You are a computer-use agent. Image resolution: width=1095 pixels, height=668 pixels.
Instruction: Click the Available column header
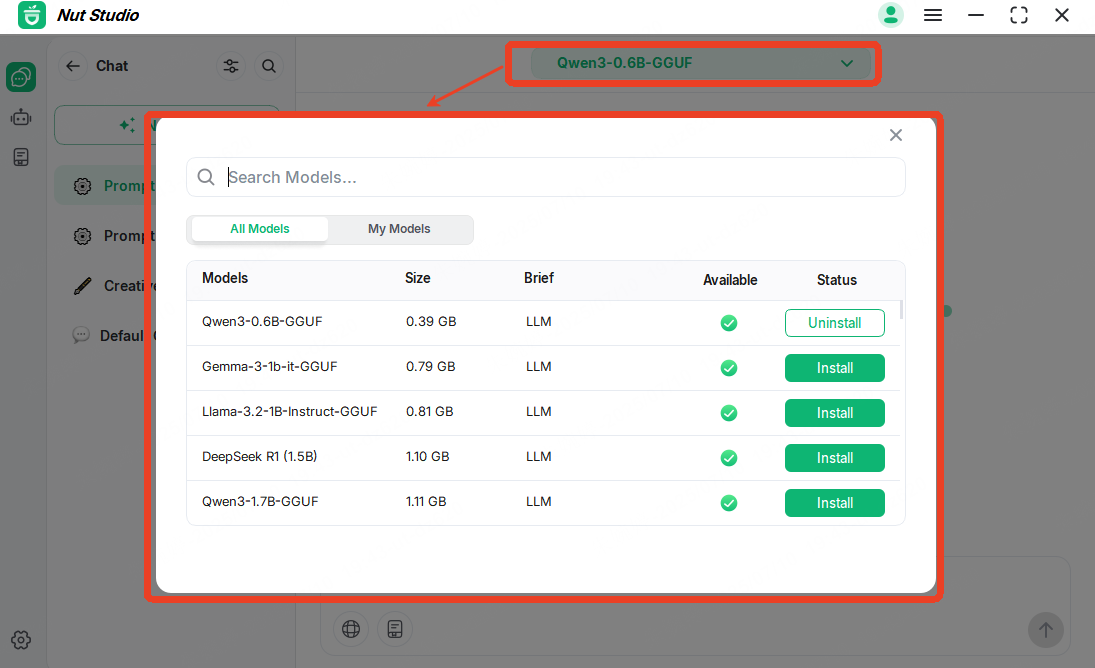click(x=730, y=280)
